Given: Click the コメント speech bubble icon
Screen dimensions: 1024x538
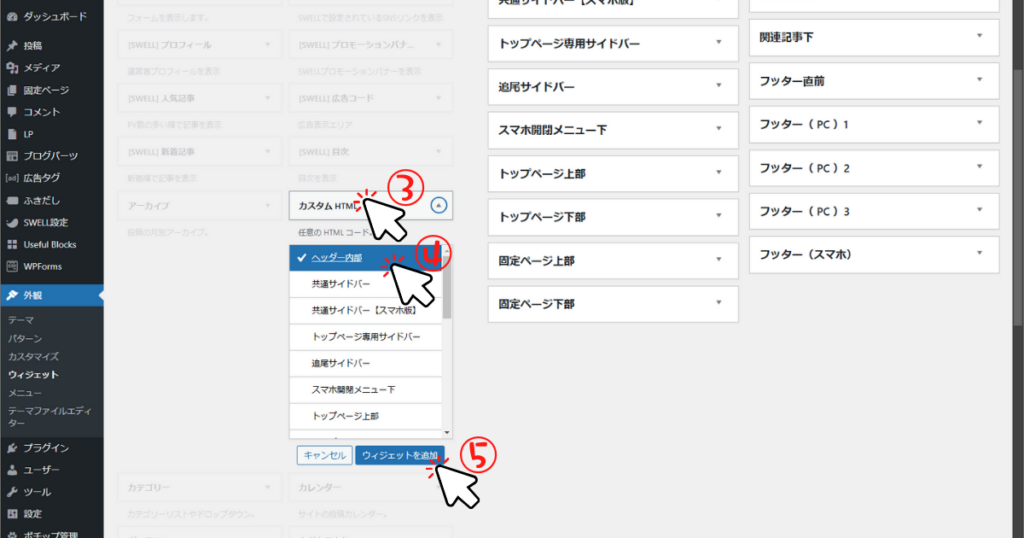Looking at the screenshot, I should [x=12, y=112].
